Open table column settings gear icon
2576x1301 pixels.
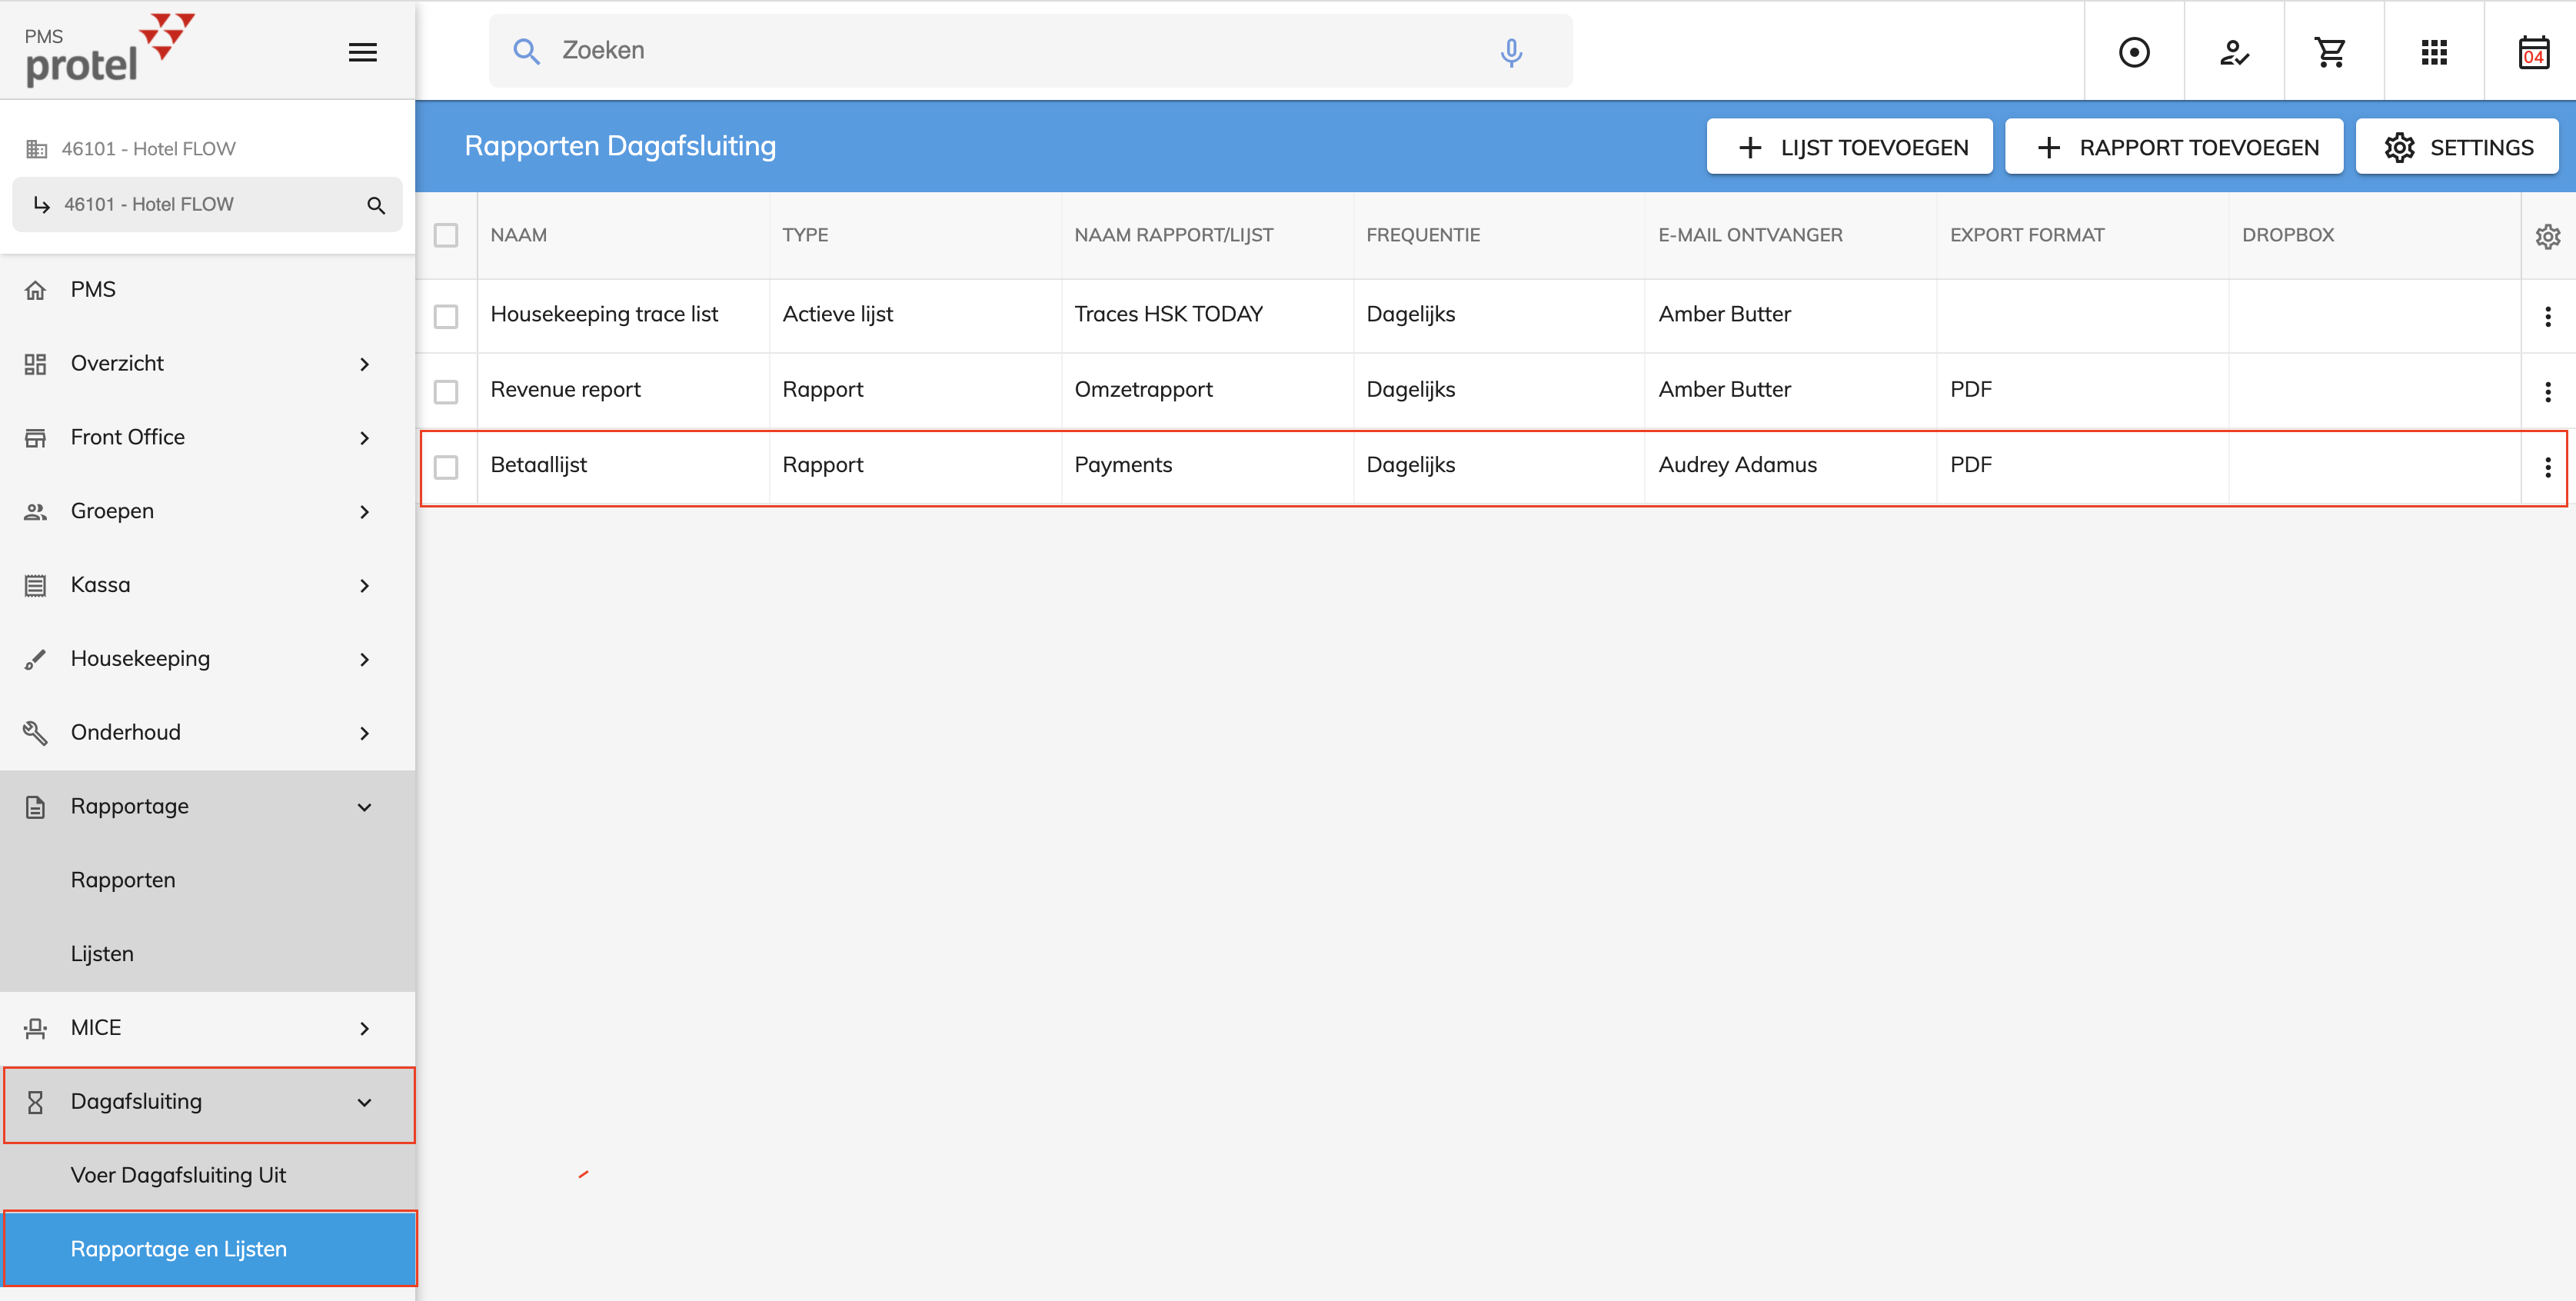pos(2547,236)
